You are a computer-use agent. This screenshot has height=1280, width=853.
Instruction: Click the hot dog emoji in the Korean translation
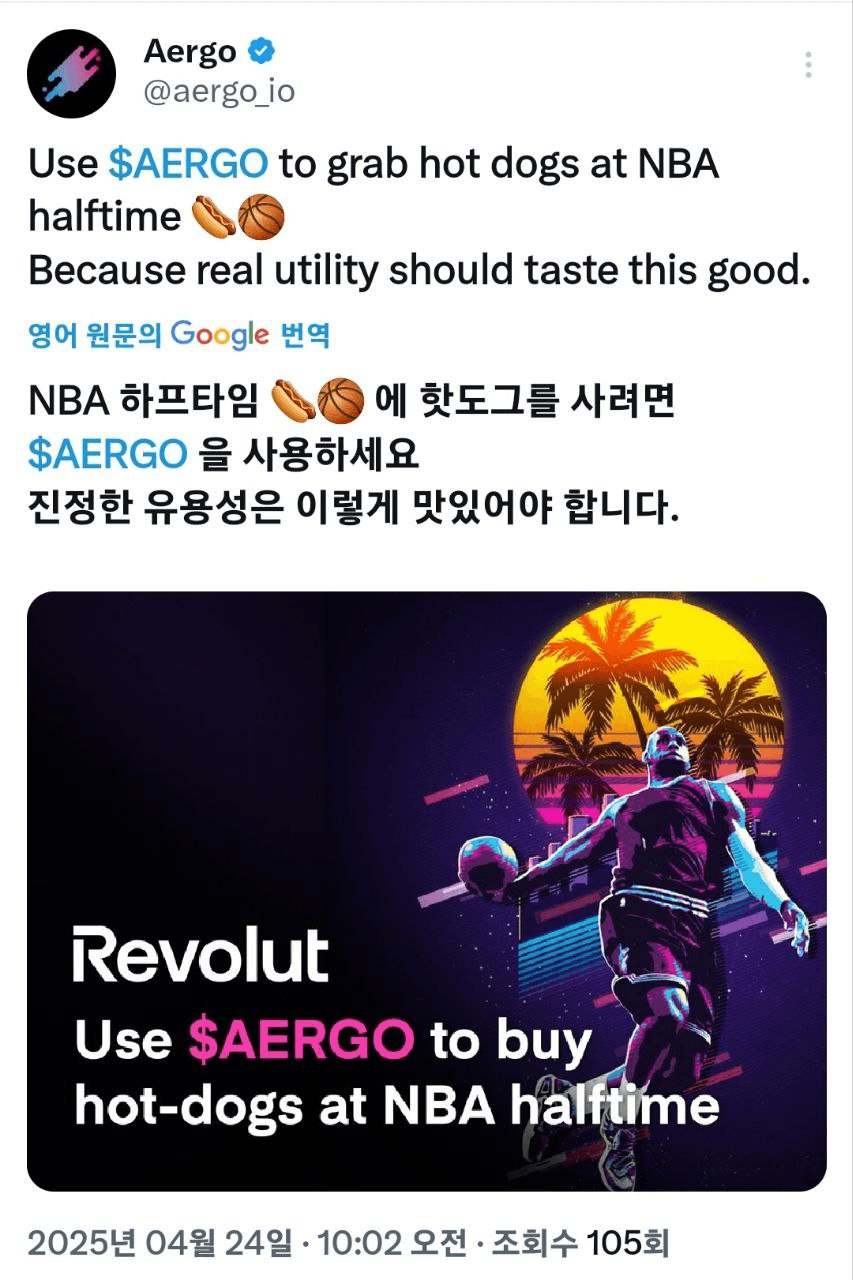coord(293,402)
